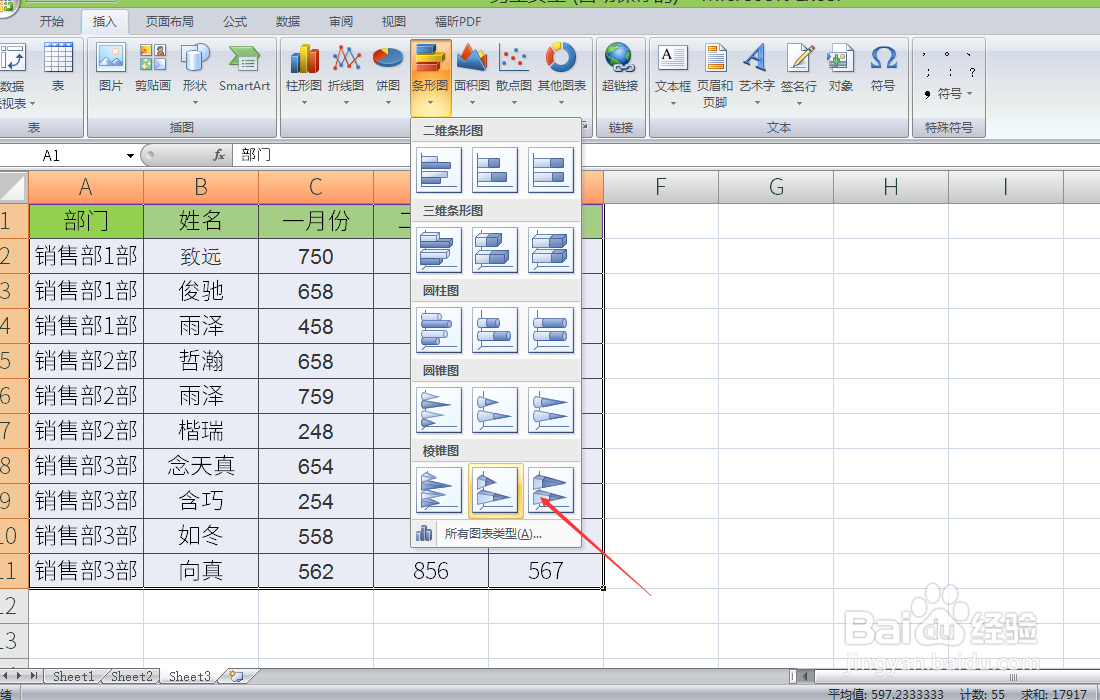Click the insert function fx button
The image size is (1100, 700).
click(x=219, y=155)
